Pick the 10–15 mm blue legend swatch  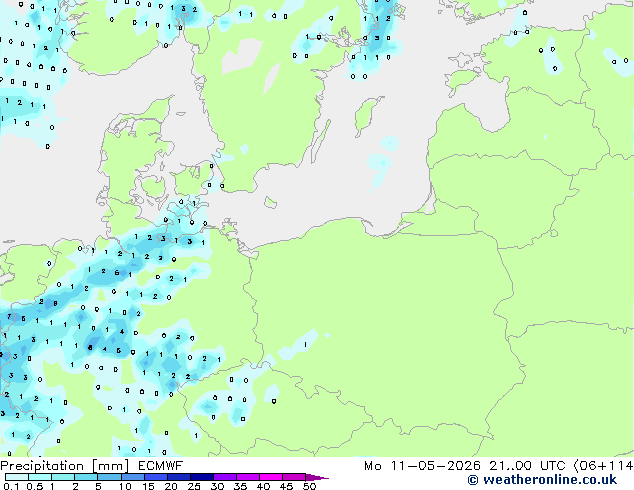point(132,477)
